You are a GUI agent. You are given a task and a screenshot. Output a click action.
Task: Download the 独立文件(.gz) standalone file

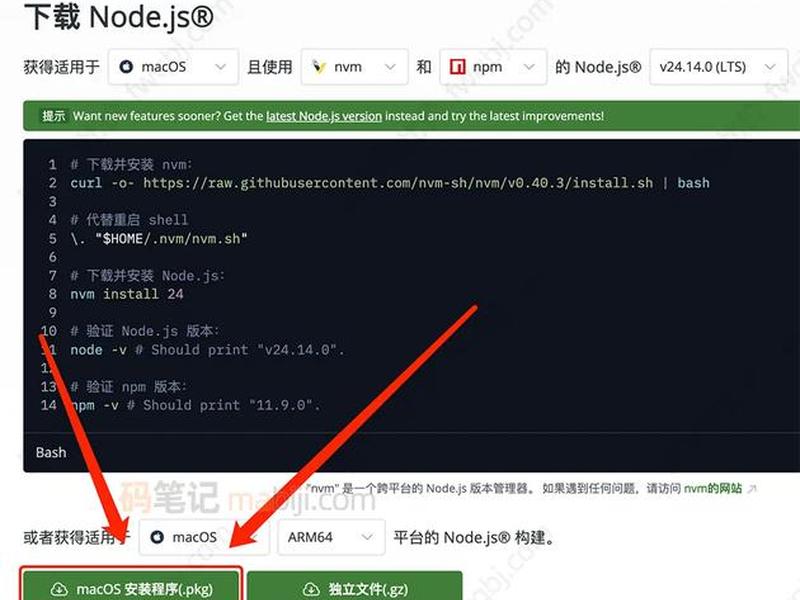pos(355,587)
